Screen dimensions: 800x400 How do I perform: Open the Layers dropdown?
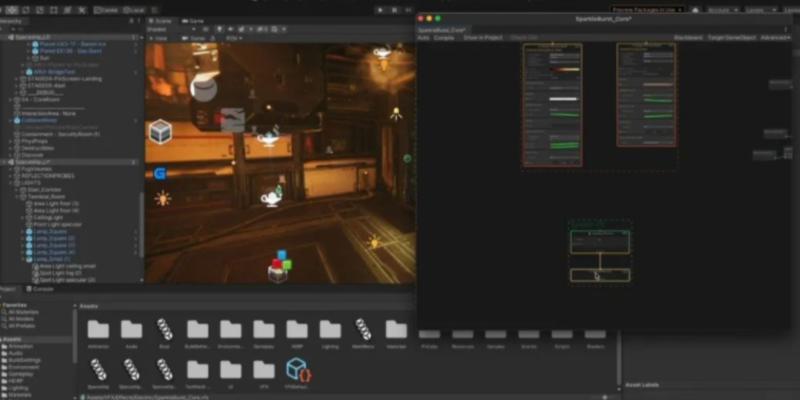click(x=761, y=10)
